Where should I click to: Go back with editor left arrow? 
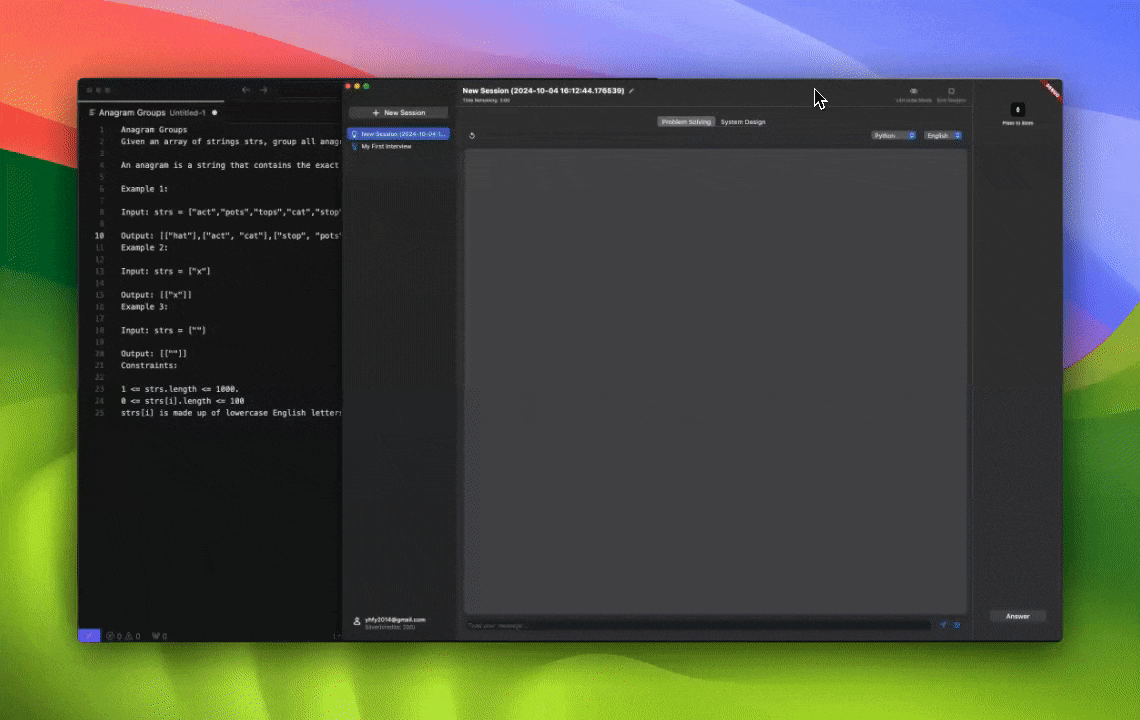click(x=246, y=90)
